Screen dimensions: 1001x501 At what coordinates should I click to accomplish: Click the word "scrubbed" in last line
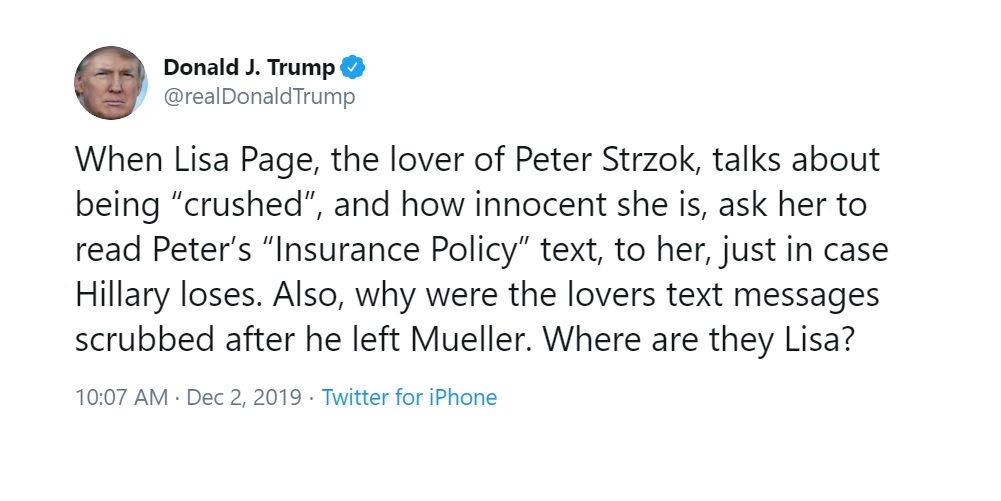click(144, 340)
